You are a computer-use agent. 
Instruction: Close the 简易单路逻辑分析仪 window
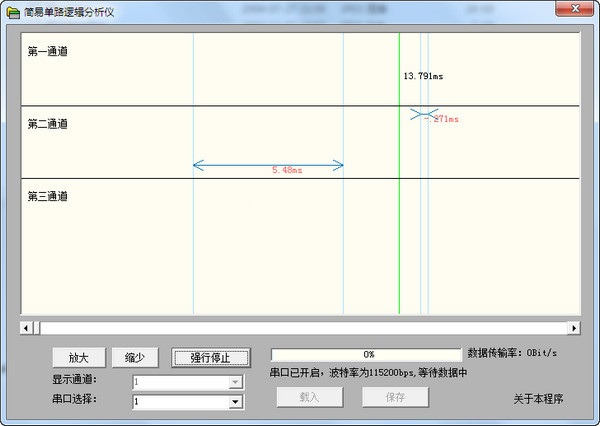(575, 8)
